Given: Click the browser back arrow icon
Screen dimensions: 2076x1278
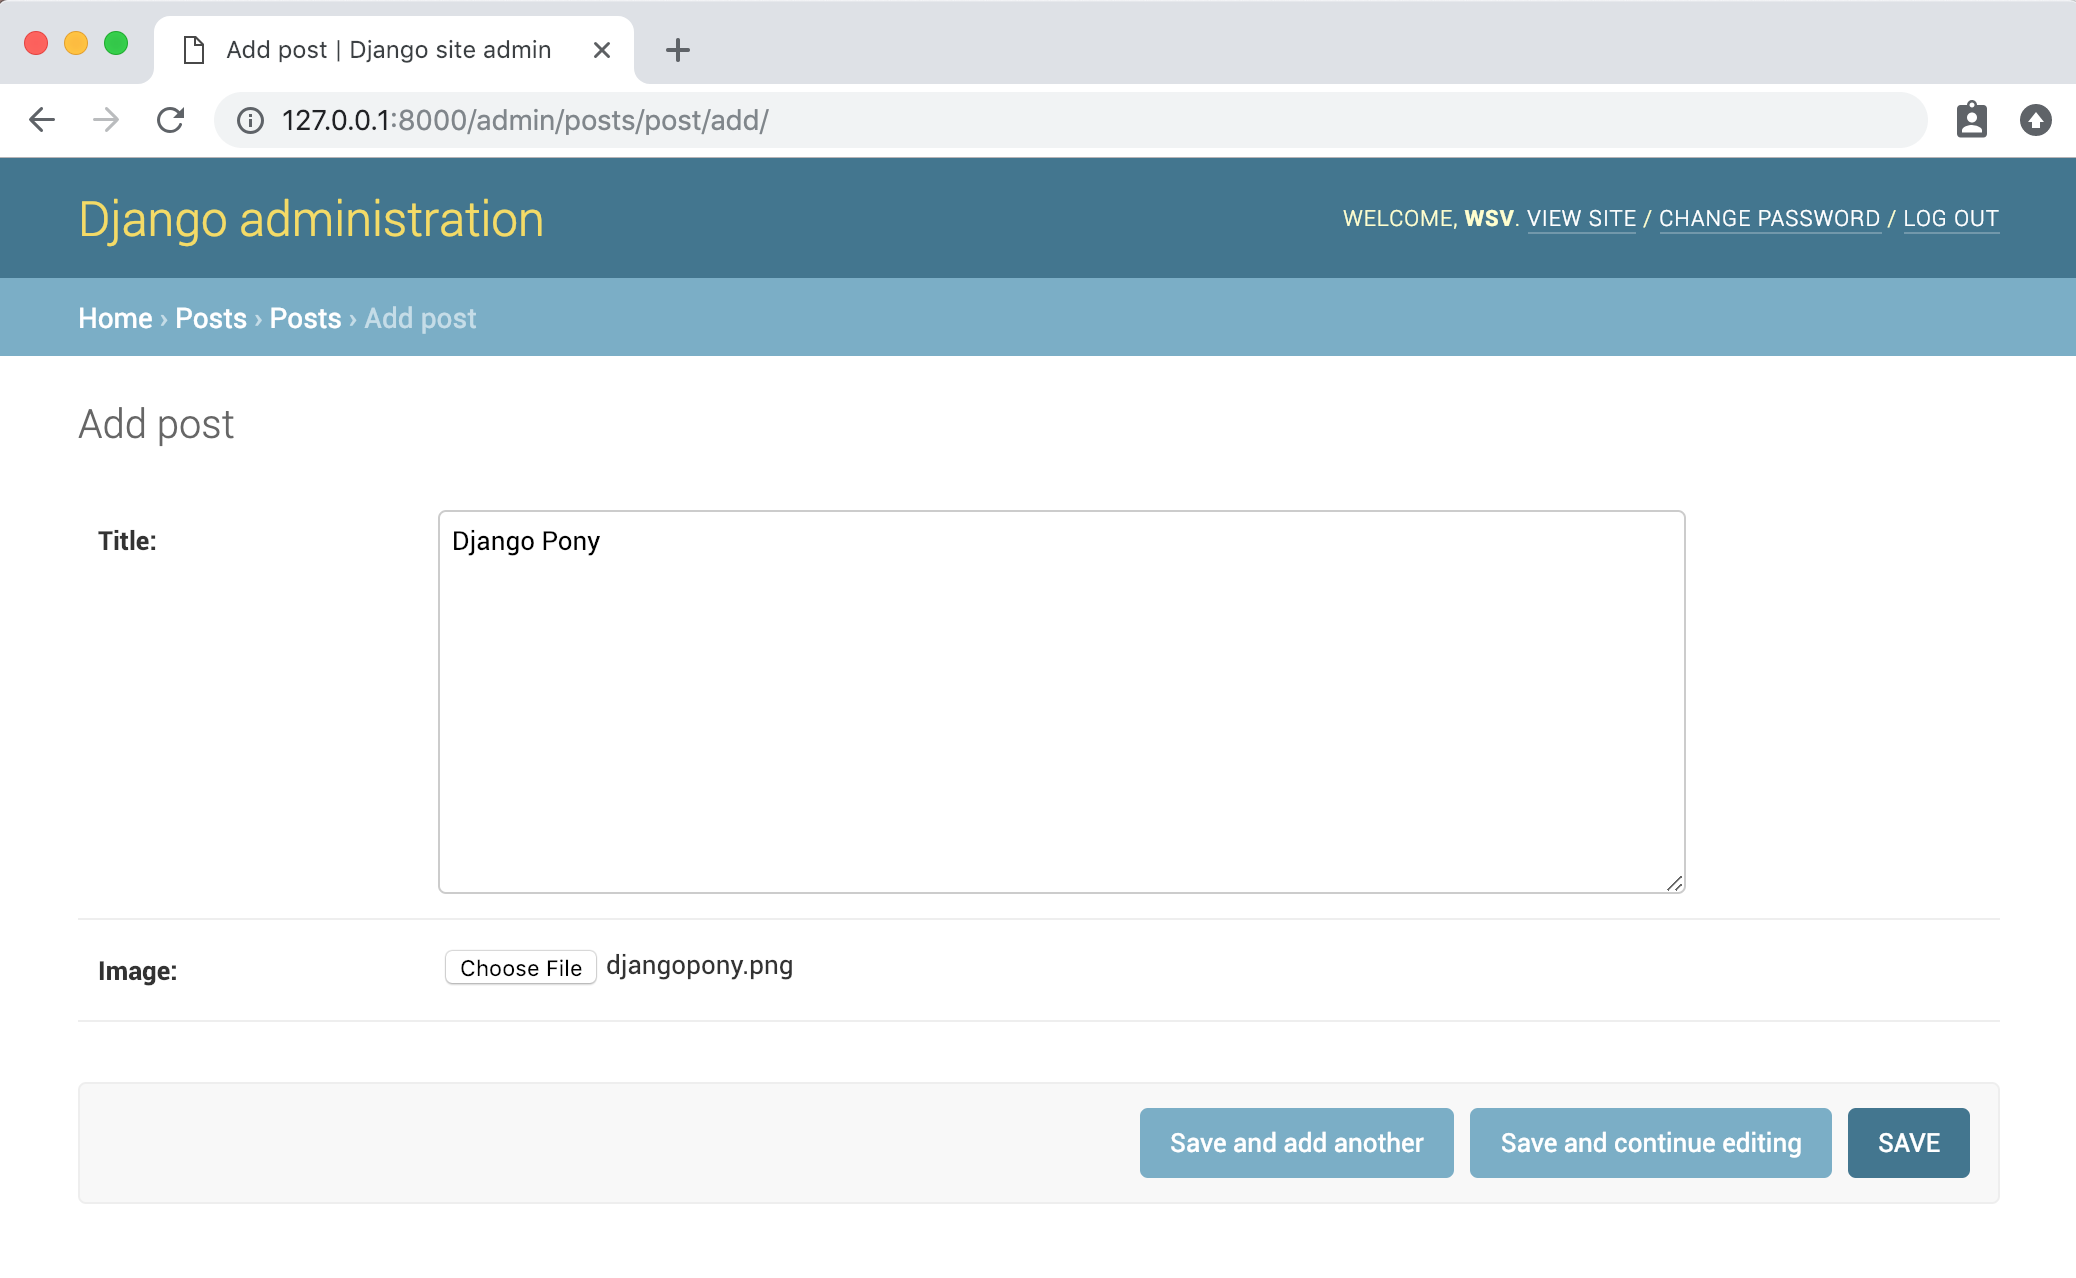Looking at the screenshot, I should pyautogui.click(x=40, y=120).
